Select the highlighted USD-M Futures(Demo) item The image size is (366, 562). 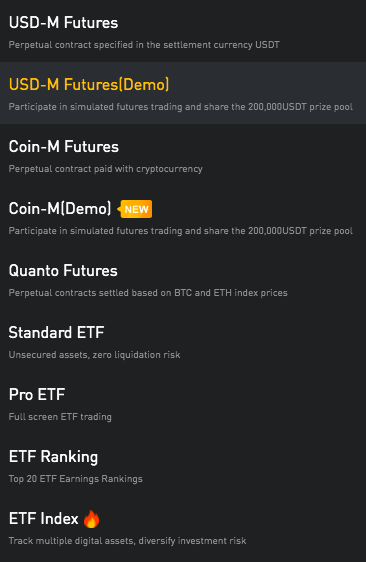(183, 93)
